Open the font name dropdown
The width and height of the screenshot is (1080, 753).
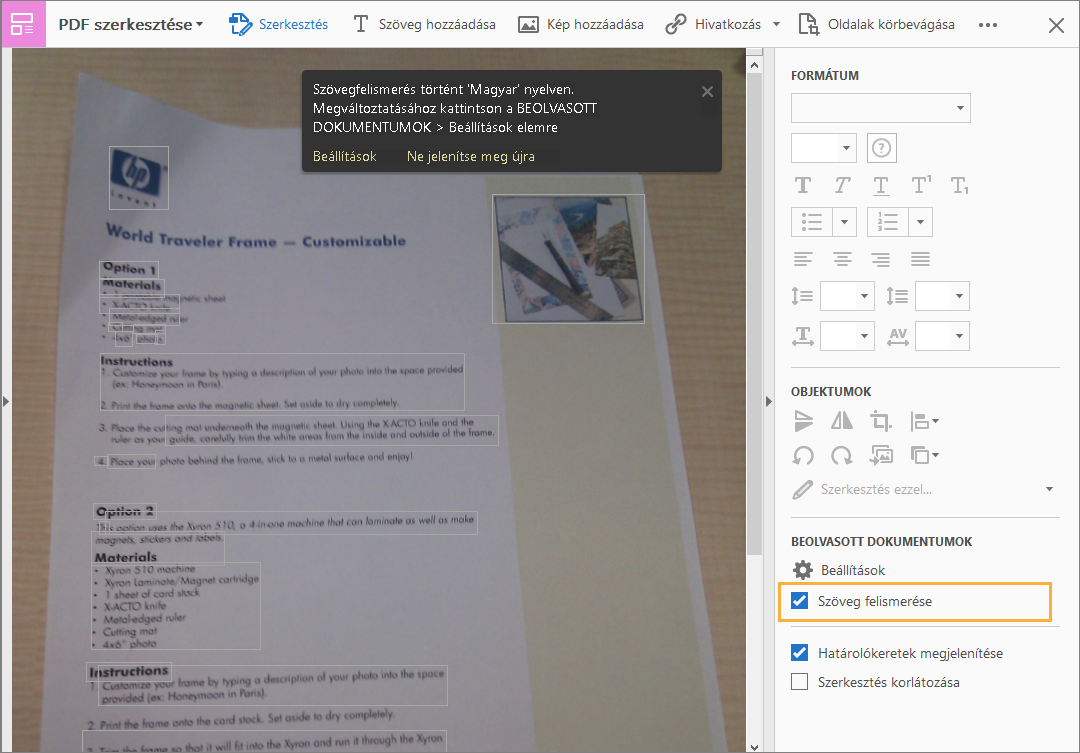880,108
